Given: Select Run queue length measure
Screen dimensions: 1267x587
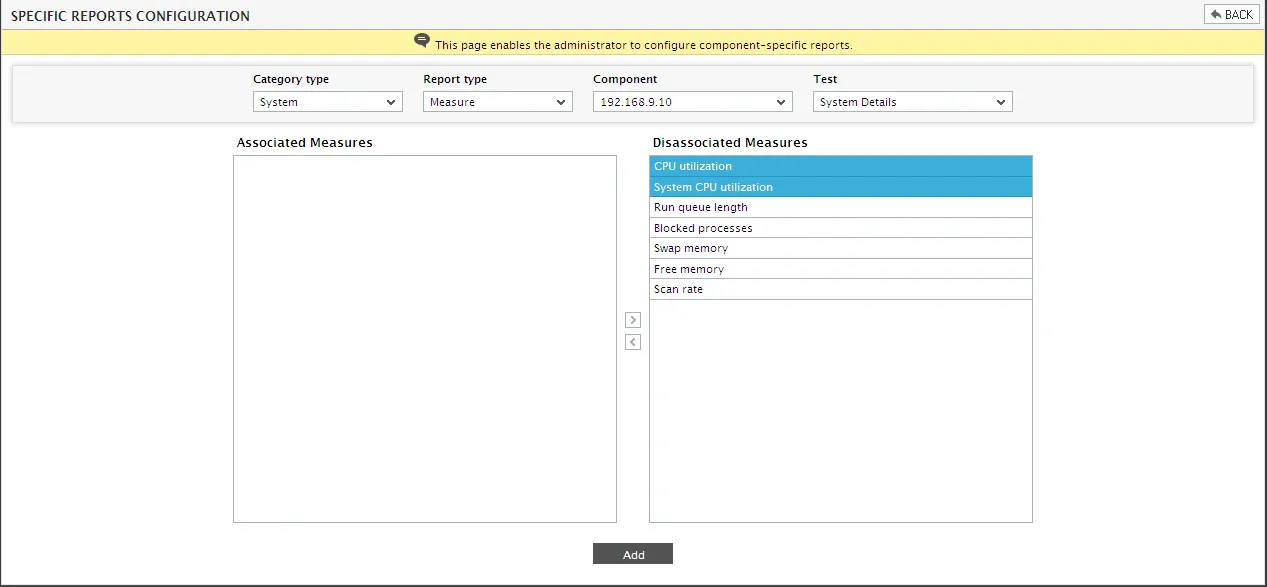Looking at the screenshot, I should pyautogui.click(x=841, y=207).
